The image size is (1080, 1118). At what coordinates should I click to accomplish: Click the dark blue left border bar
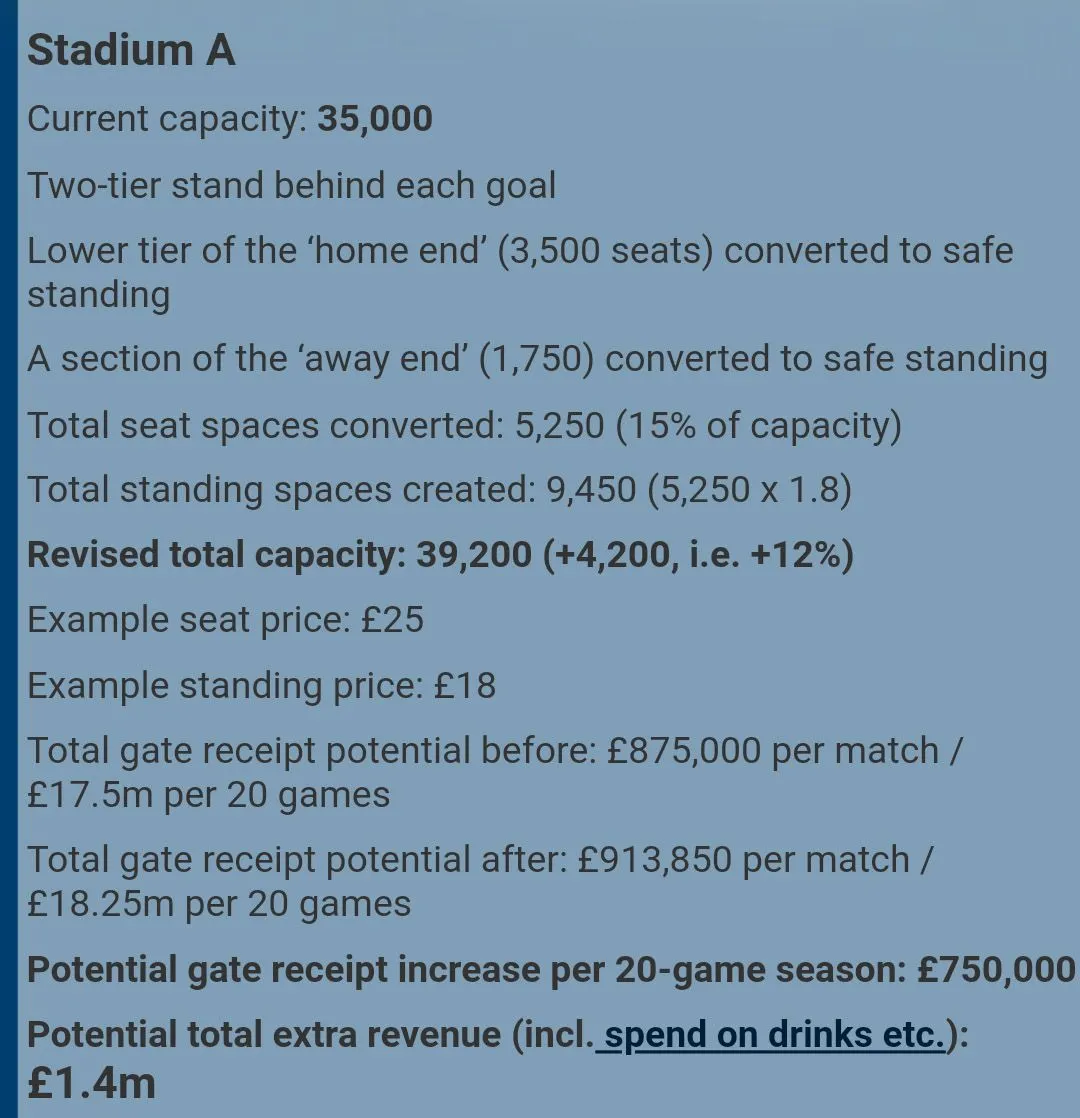[8, 559]
